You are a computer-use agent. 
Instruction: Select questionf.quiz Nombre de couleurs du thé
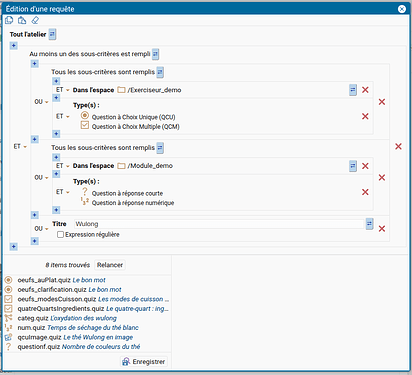coord(87,347)
